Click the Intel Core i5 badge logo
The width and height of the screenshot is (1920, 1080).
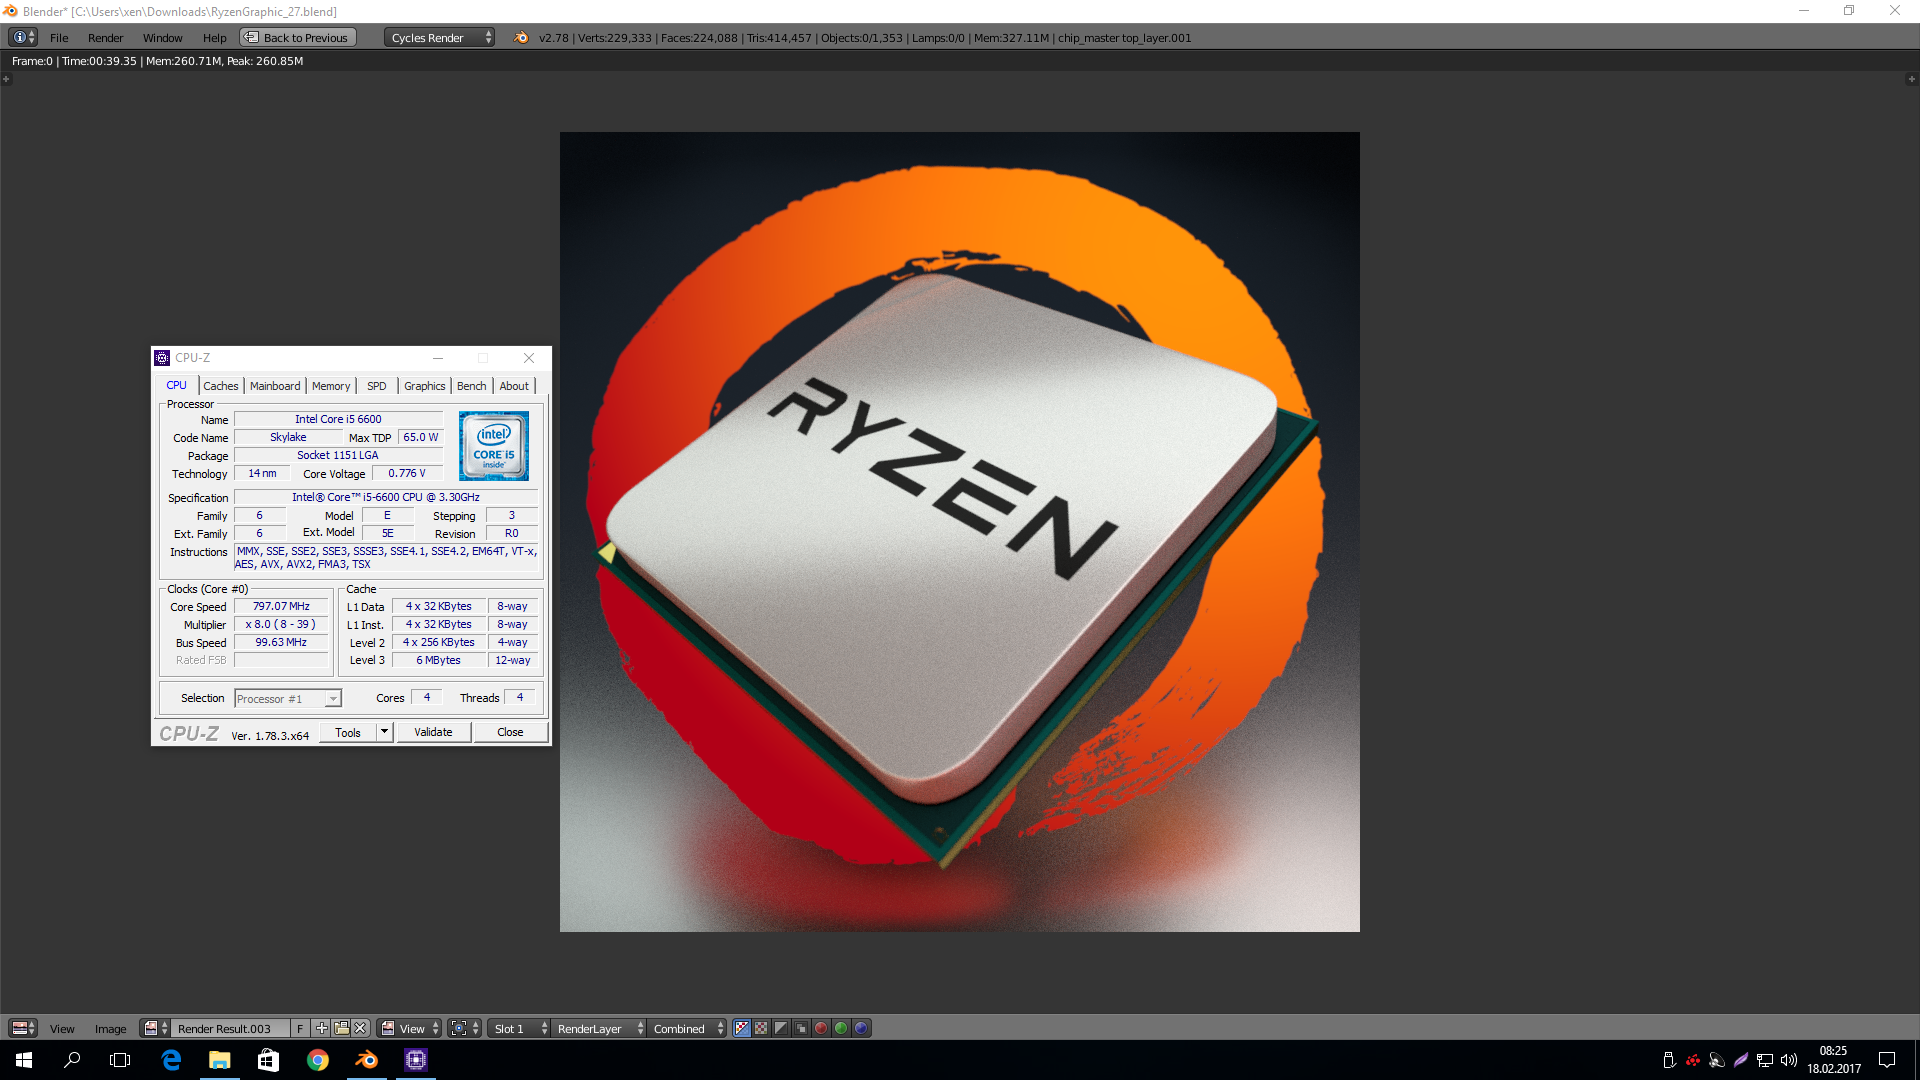tap(494, 446)
